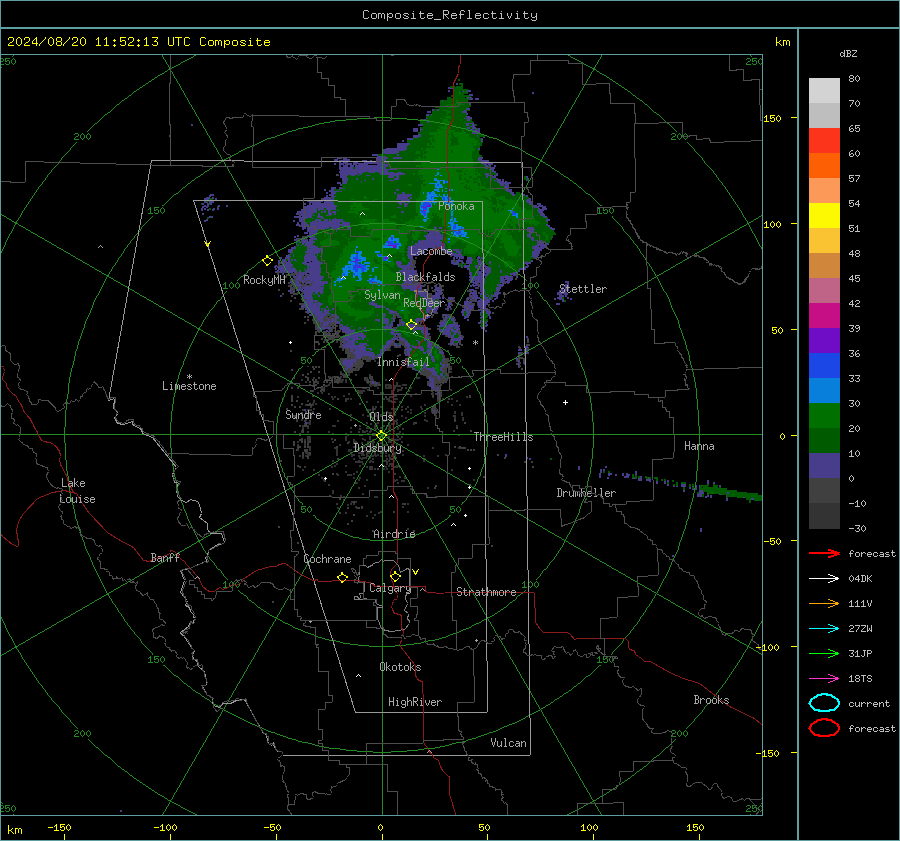The image size is (900, 841).
Task: Click the red forecast arrow legend icon
Action: [x=824, y=553]
